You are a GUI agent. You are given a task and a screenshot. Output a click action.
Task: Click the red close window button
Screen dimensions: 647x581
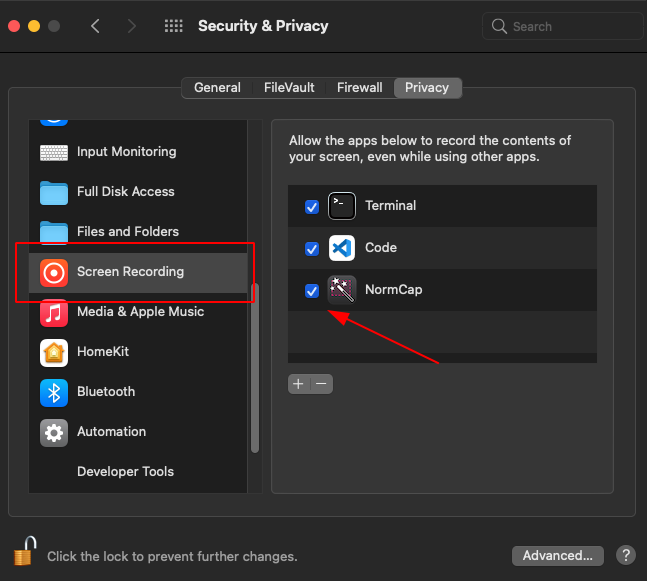14,26
